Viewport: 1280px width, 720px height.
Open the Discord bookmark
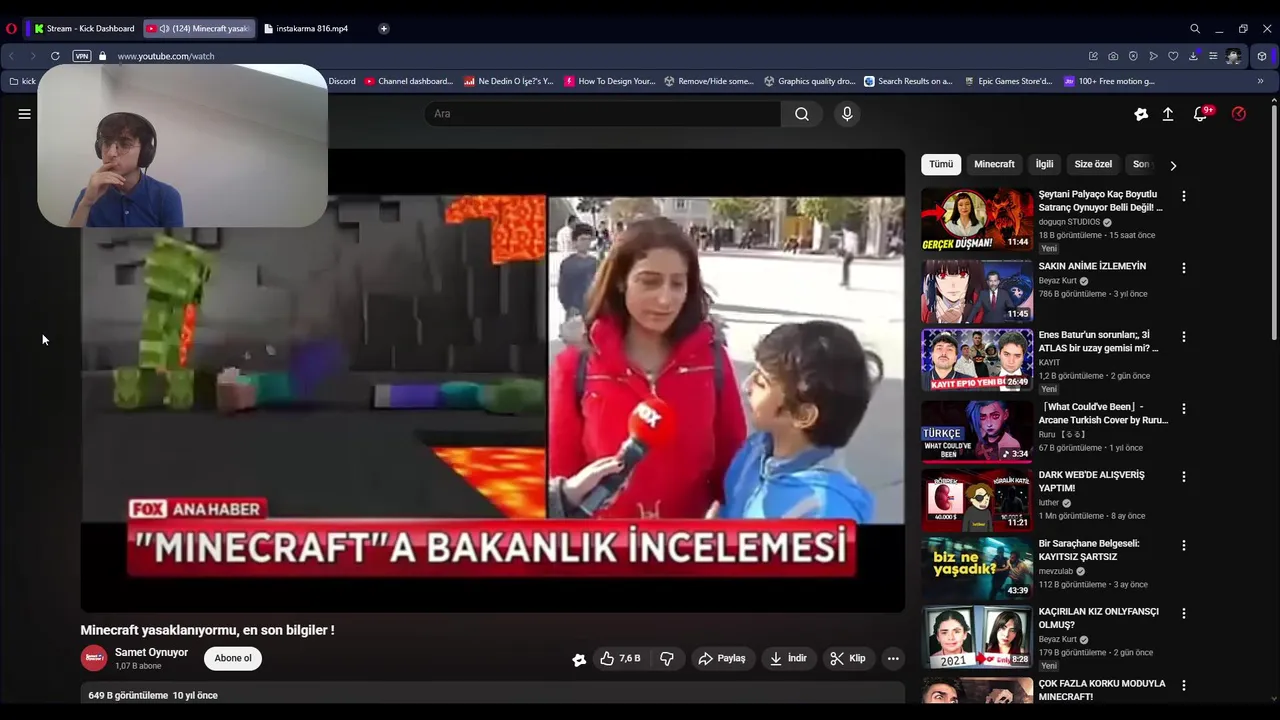(341, 81)
